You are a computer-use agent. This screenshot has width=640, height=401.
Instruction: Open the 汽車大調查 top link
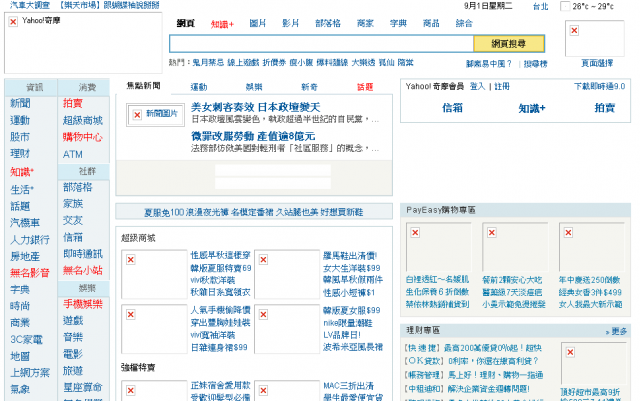tap(30, 5)
